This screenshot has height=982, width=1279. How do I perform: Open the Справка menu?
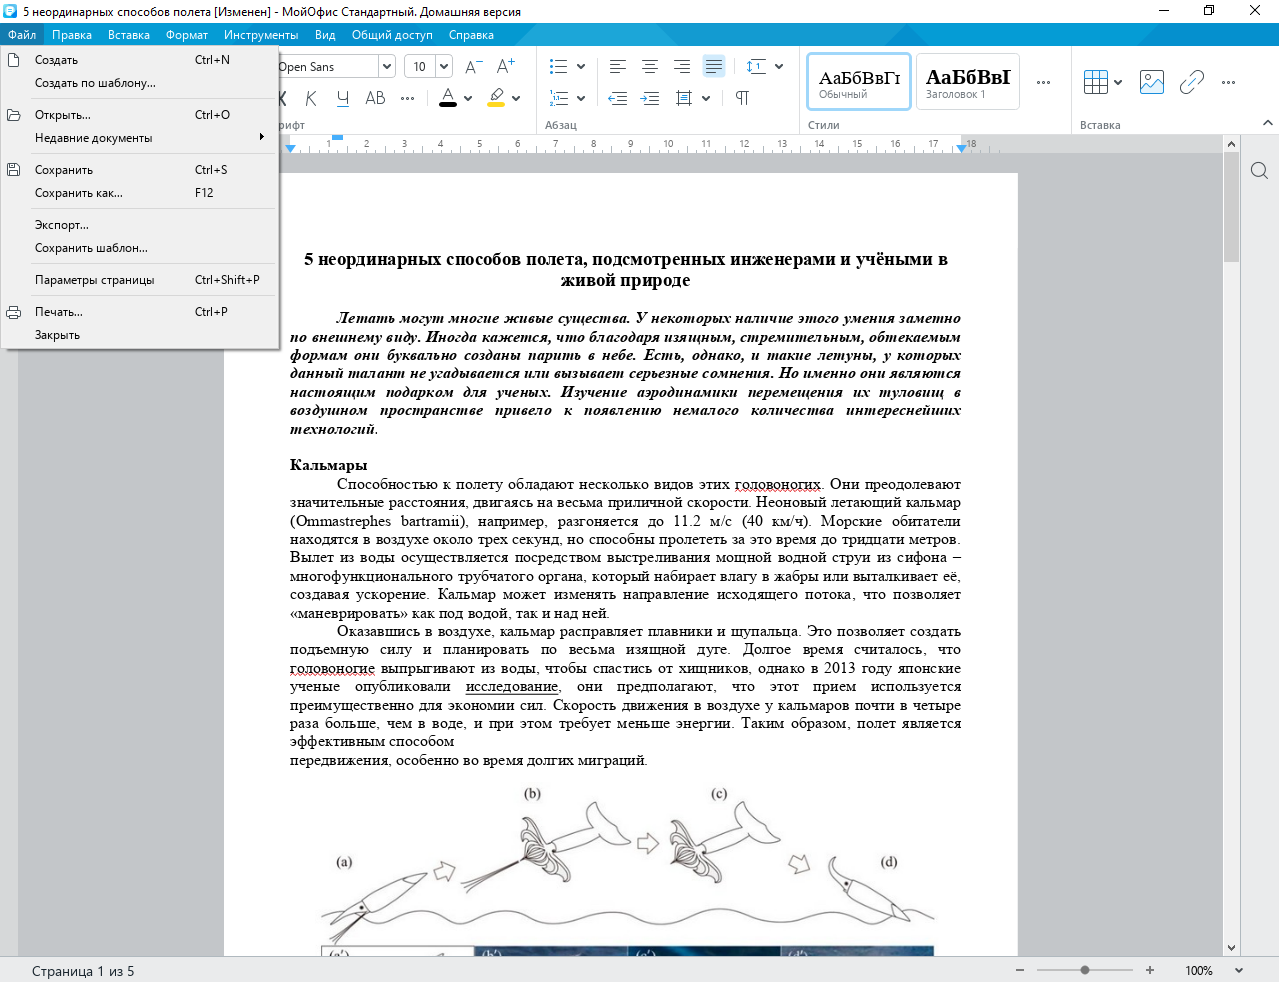click(x=471, y=35)
